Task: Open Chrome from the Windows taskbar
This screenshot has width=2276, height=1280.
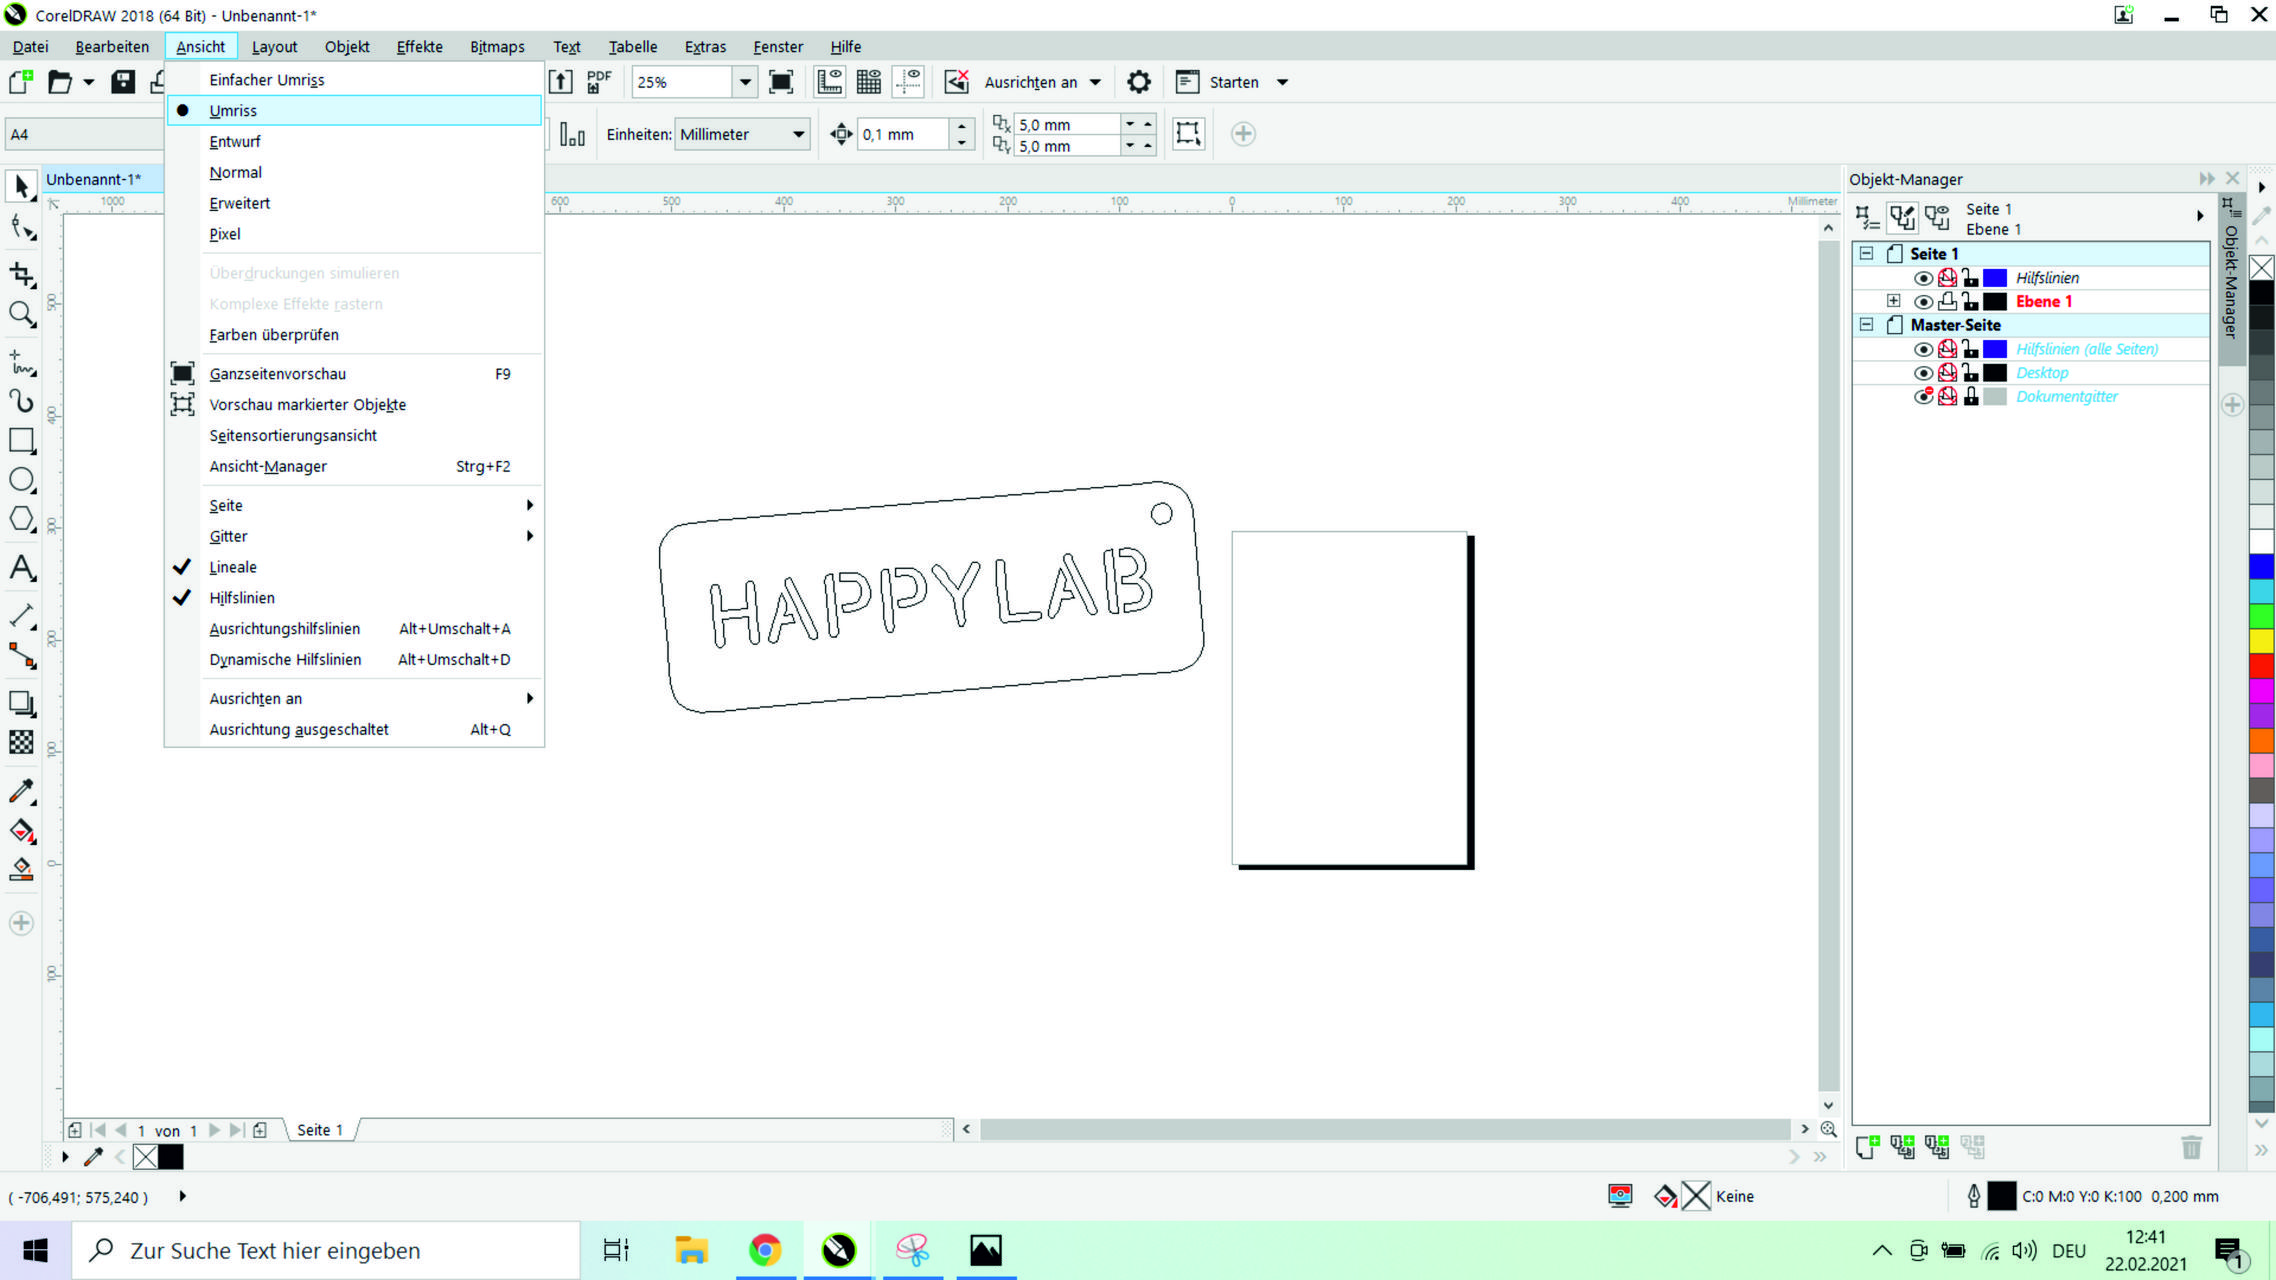Action: [765, 1250]
